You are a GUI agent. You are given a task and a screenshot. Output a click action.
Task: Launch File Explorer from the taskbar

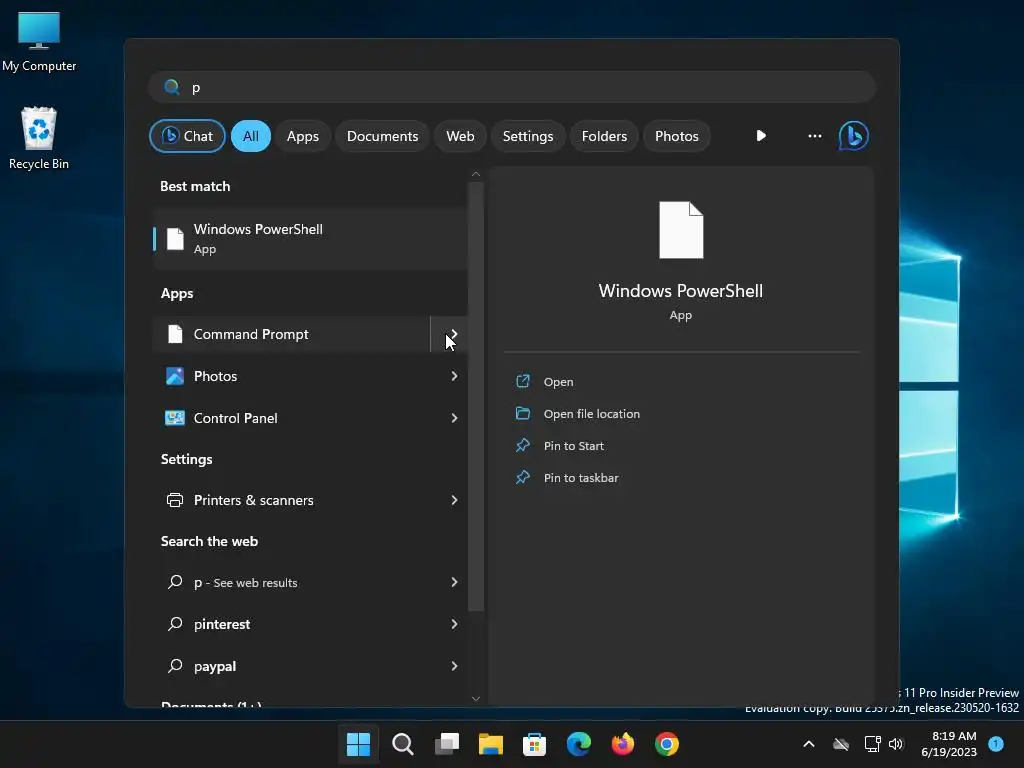(x=491, y=744)
